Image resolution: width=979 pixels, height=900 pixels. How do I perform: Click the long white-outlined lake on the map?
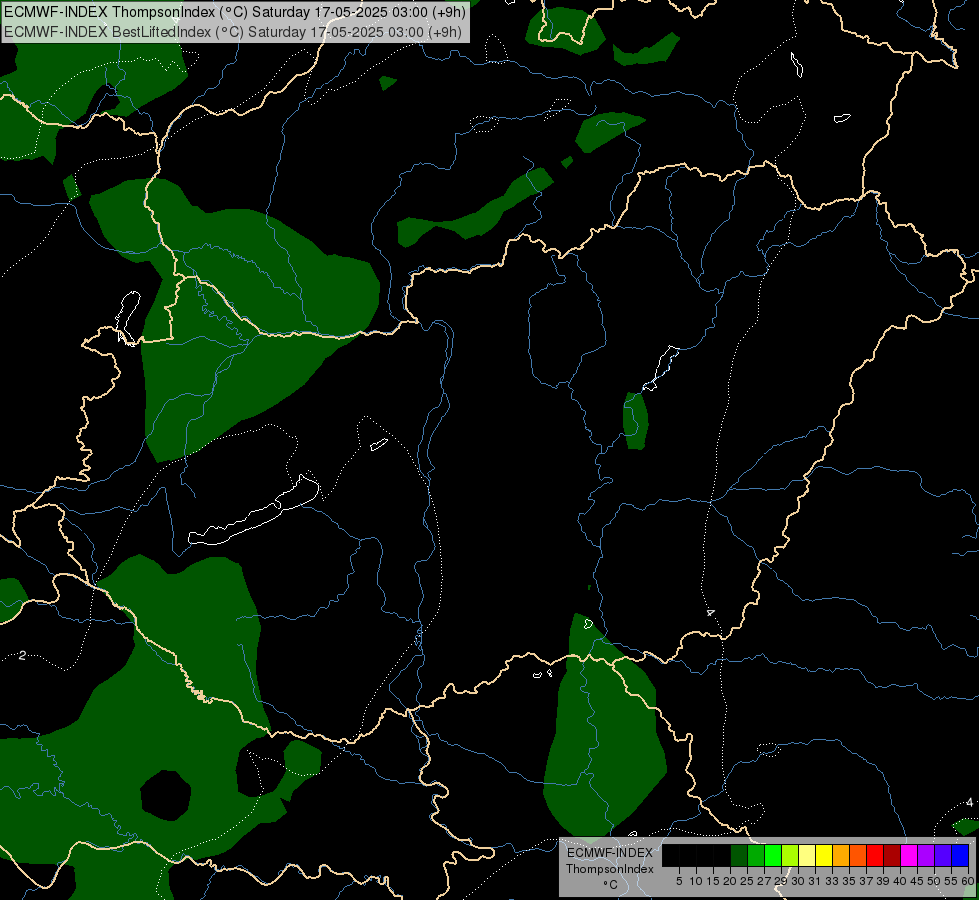tap(255, 512)
